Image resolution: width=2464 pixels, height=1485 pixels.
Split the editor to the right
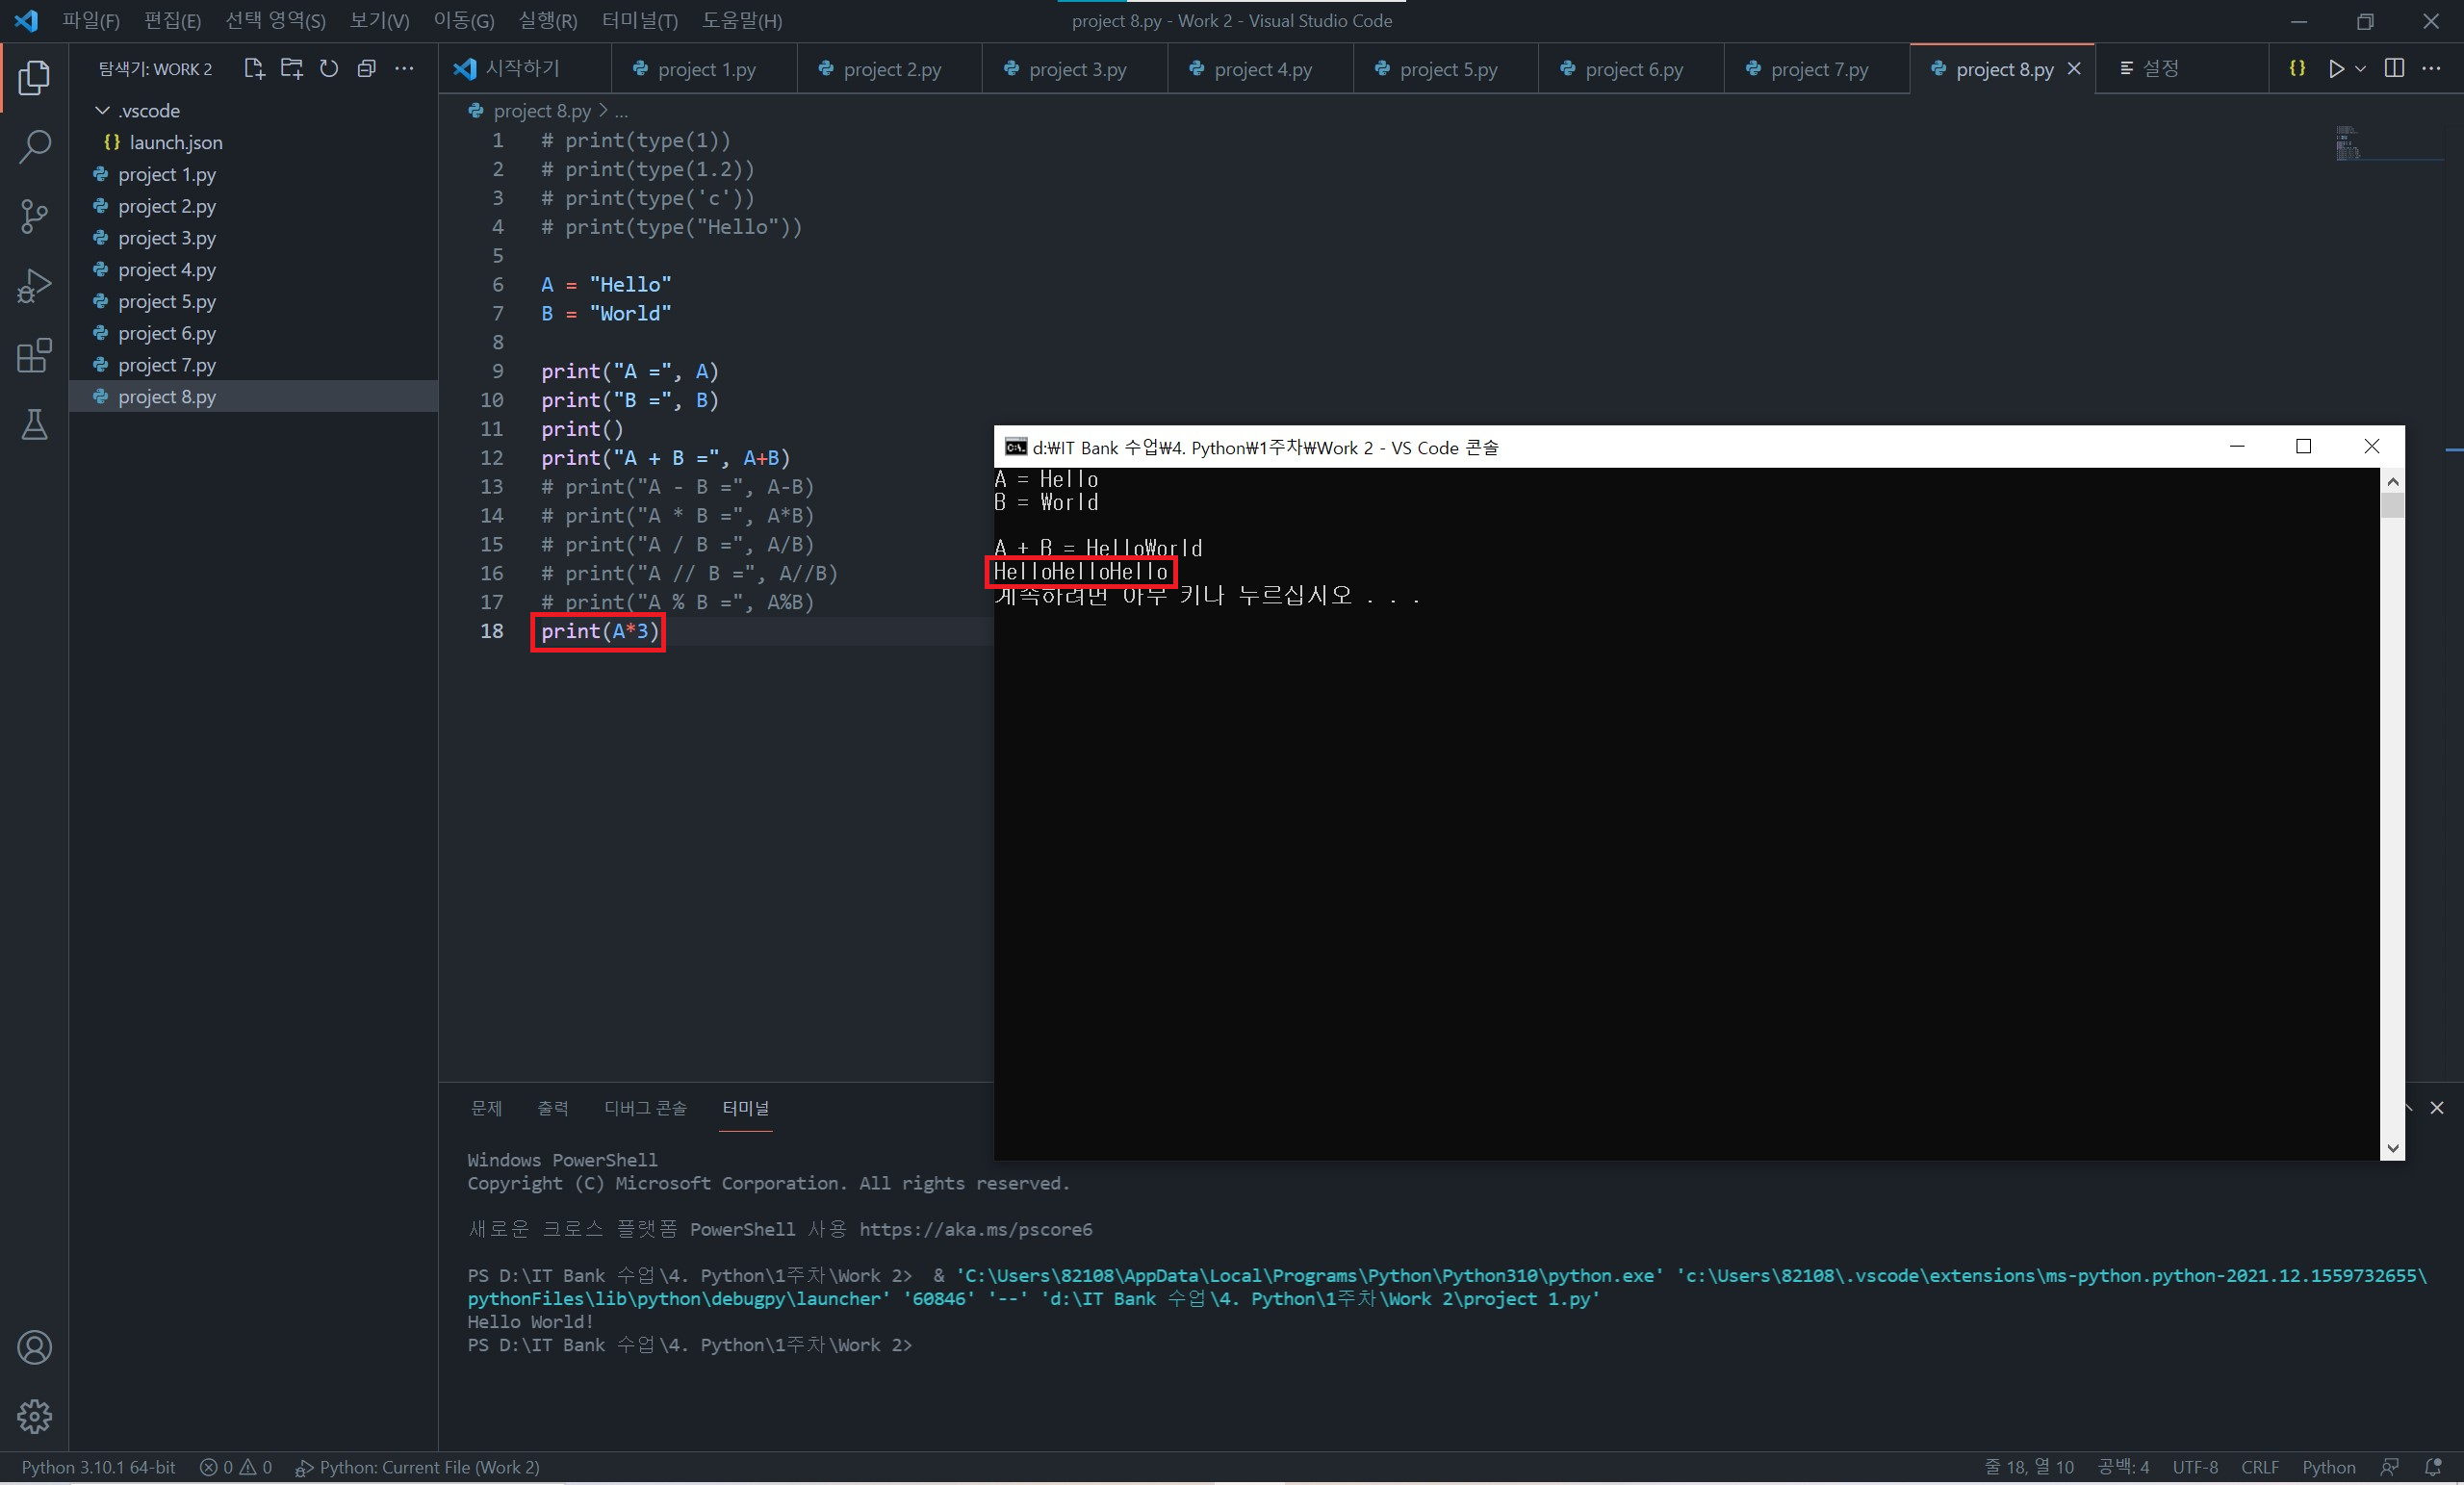[x=2394, y=68]
